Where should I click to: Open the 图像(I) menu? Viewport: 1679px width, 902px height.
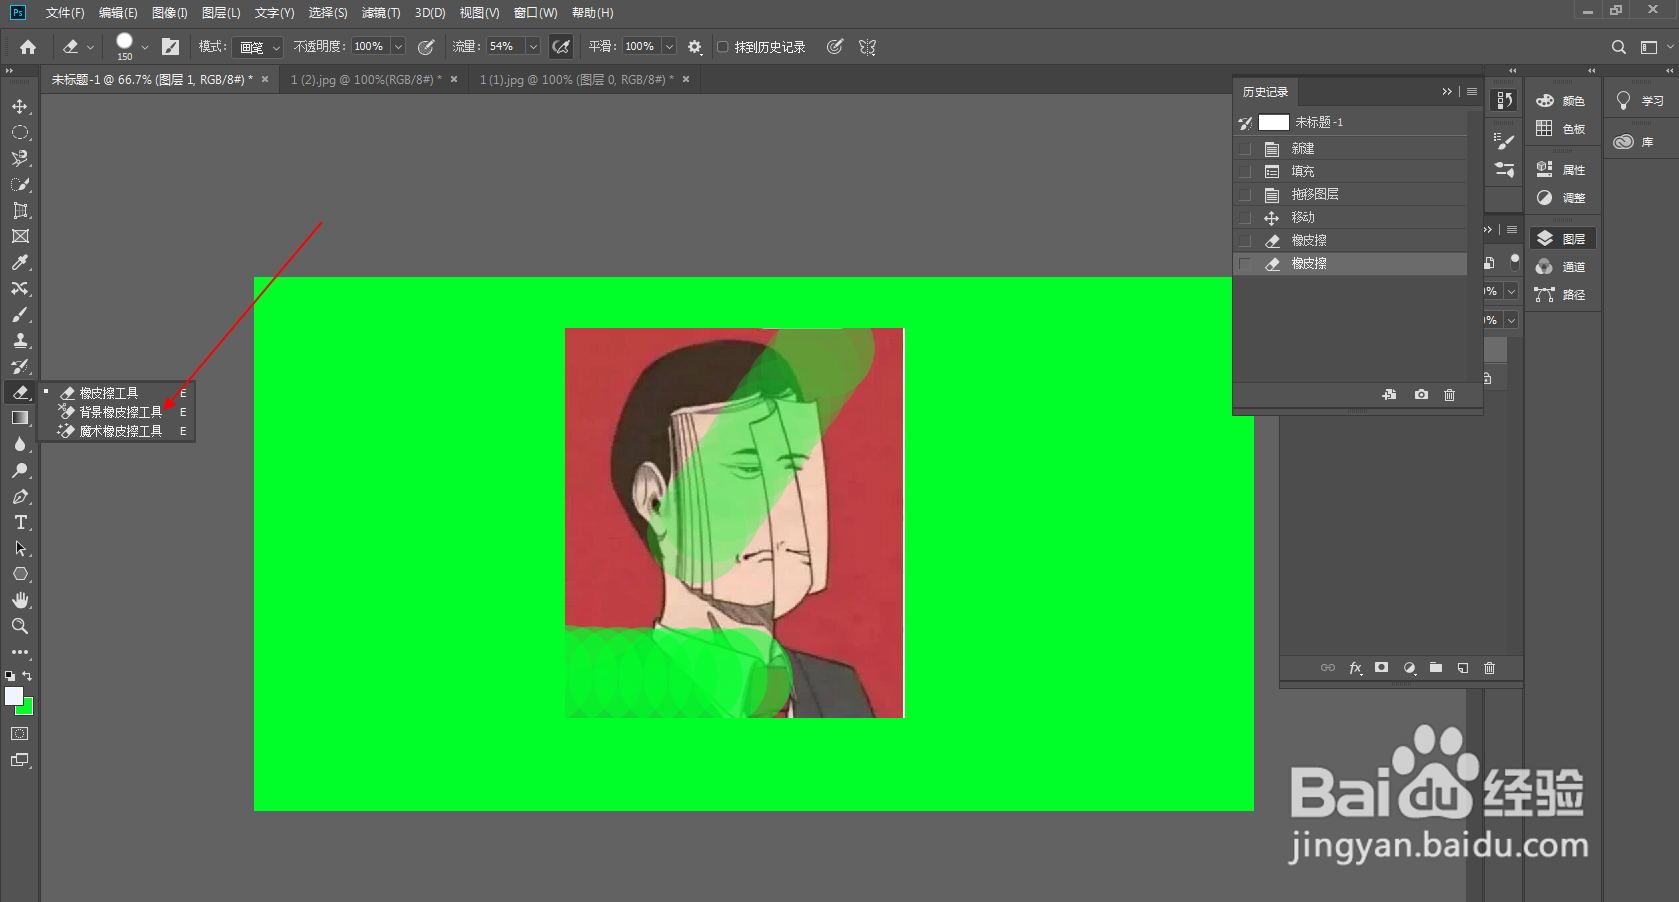(170, 13)
